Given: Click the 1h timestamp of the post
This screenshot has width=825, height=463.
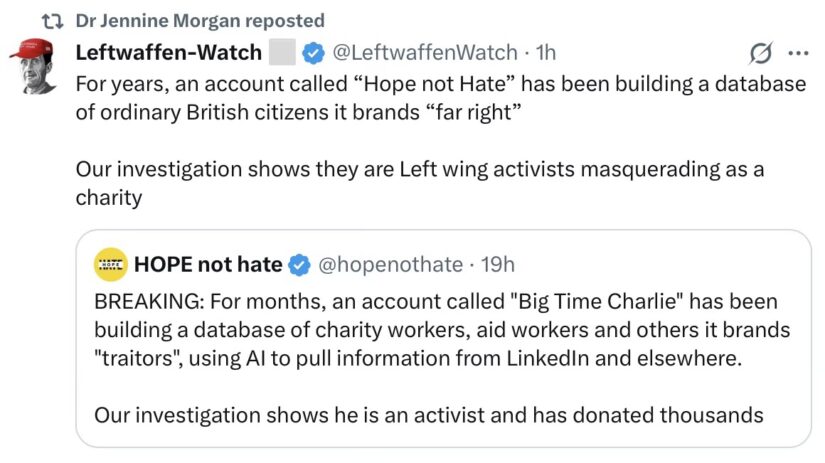Looking at the screenshot, I should [546, 53].
